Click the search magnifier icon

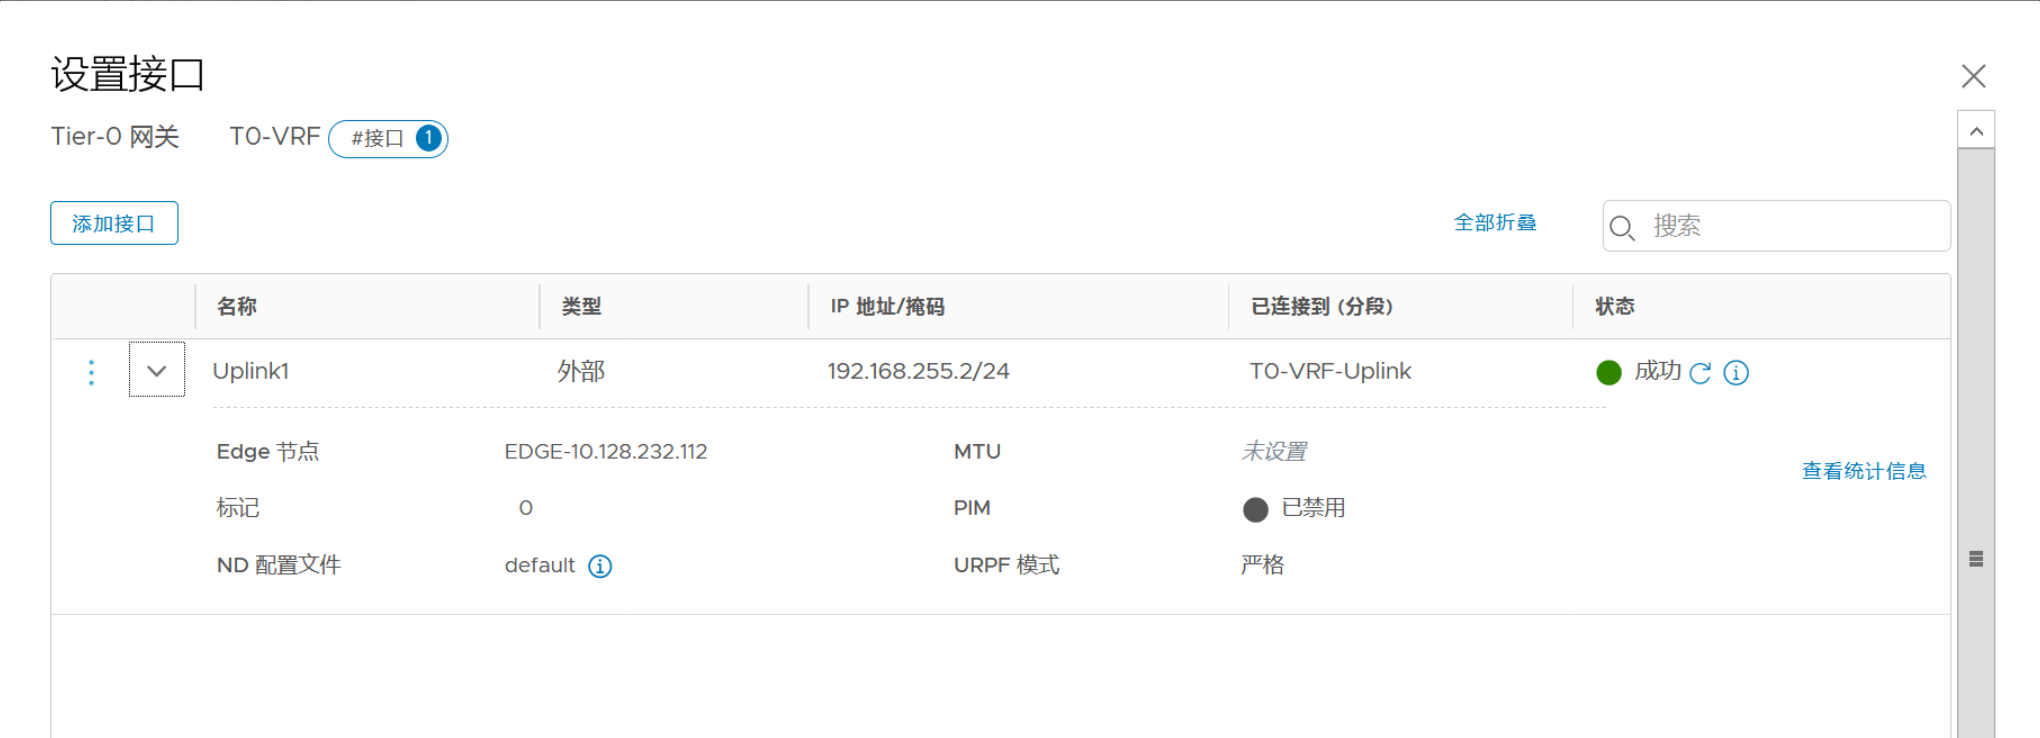(1622, 228)
